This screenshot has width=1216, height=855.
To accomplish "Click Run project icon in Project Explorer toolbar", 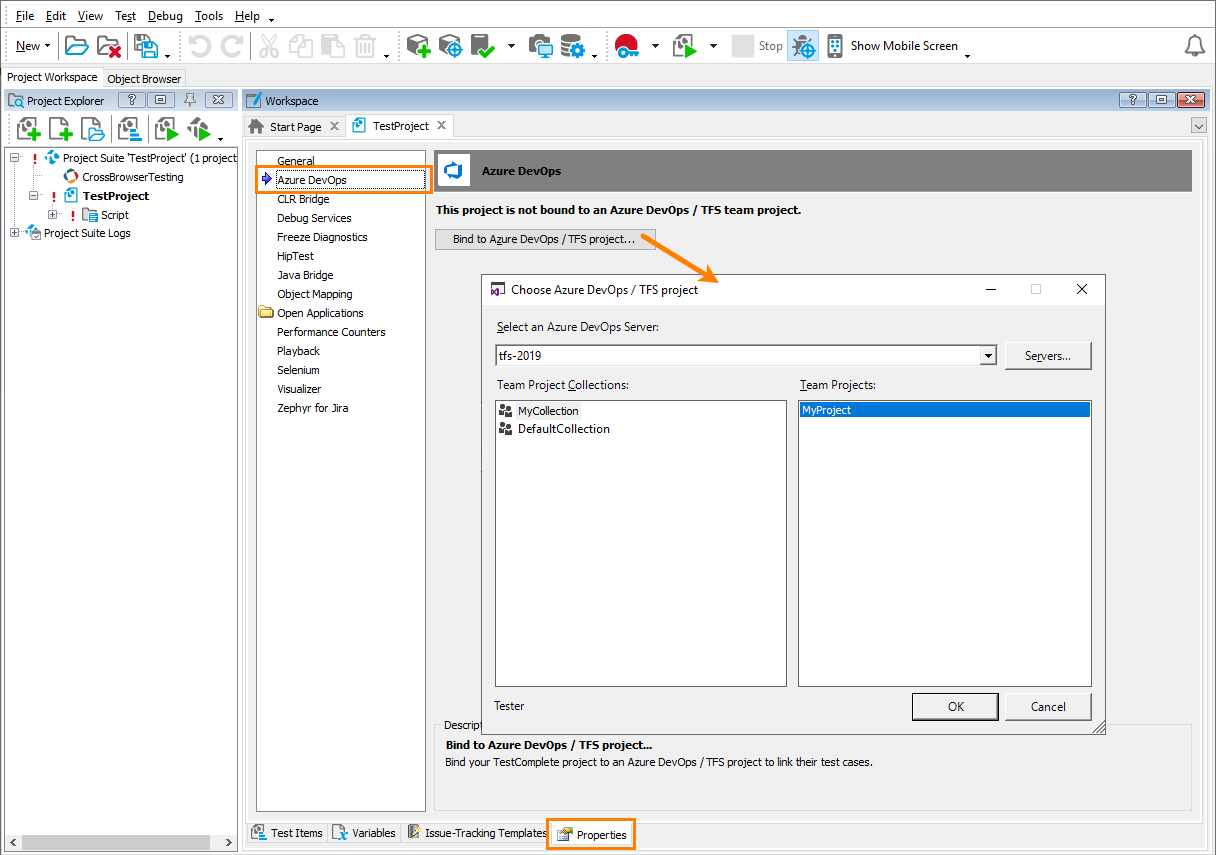I will tap(165, 129).
